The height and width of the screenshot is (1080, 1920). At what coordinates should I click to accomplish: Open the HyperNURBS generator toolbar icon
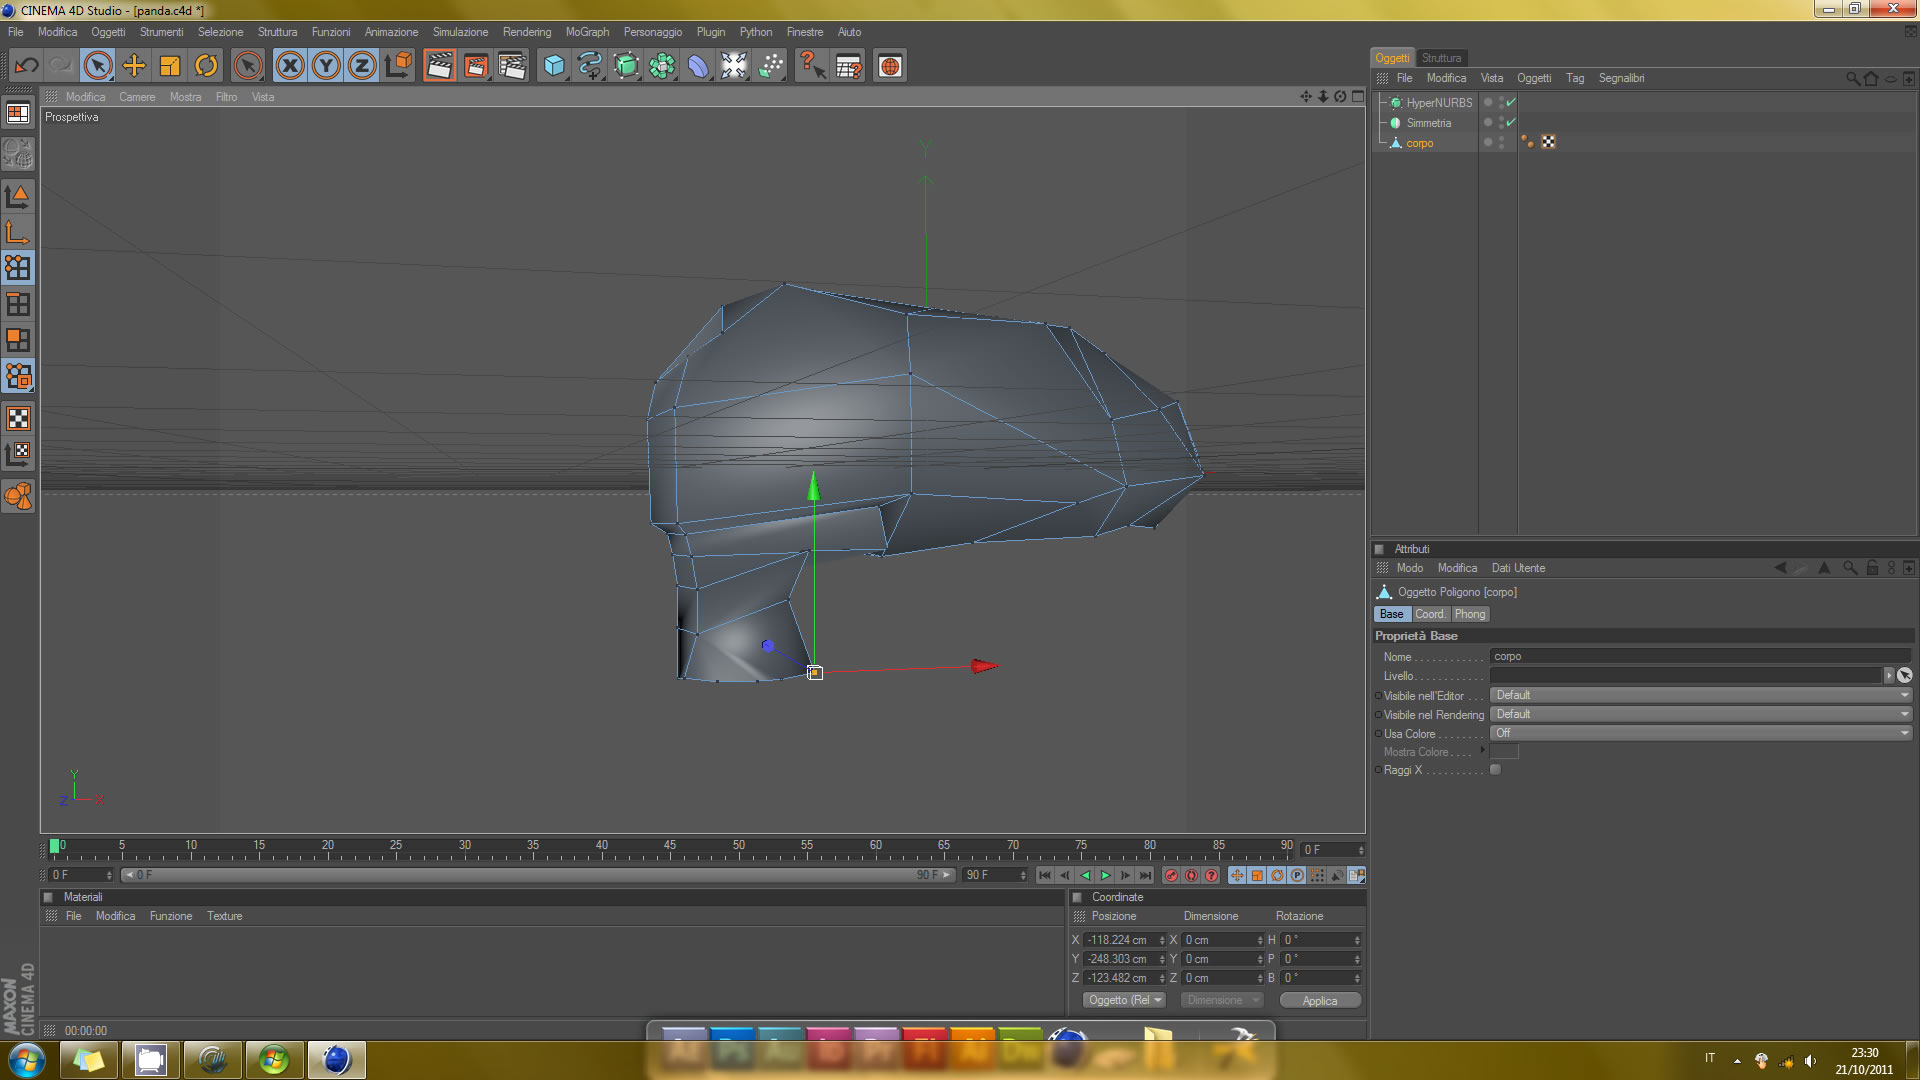626,66
